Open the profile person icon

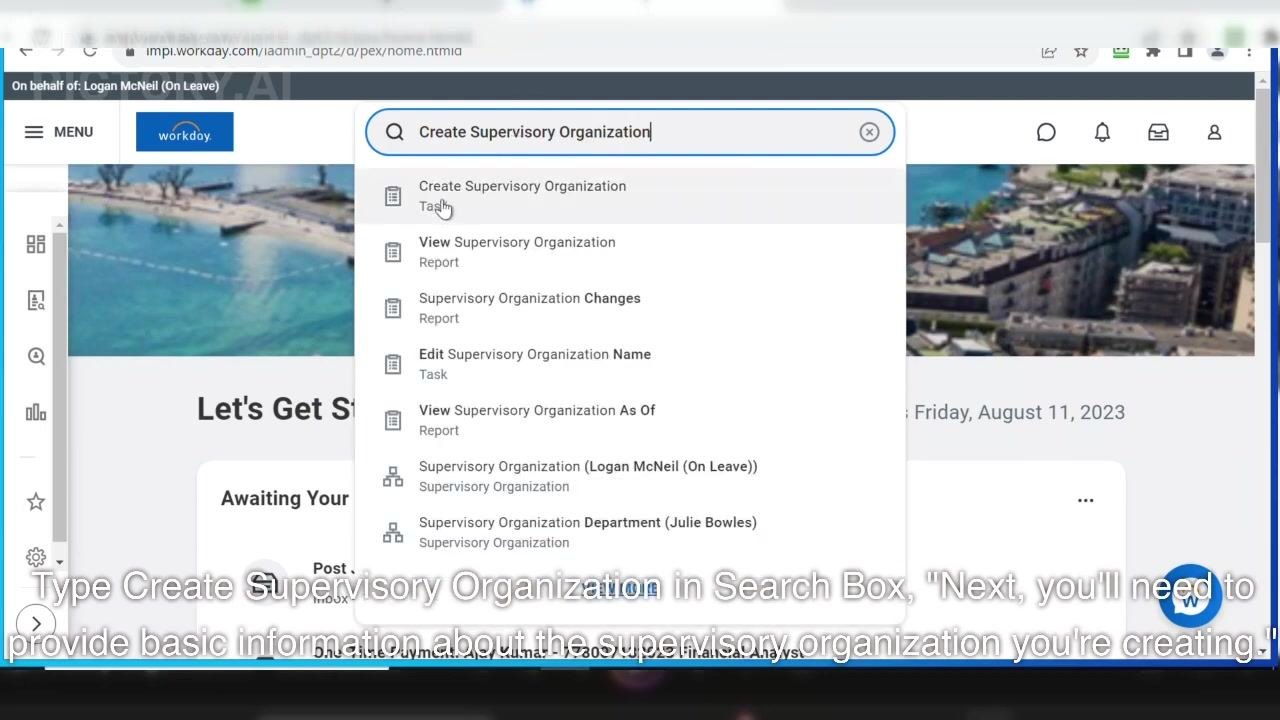coord(1214,132)
